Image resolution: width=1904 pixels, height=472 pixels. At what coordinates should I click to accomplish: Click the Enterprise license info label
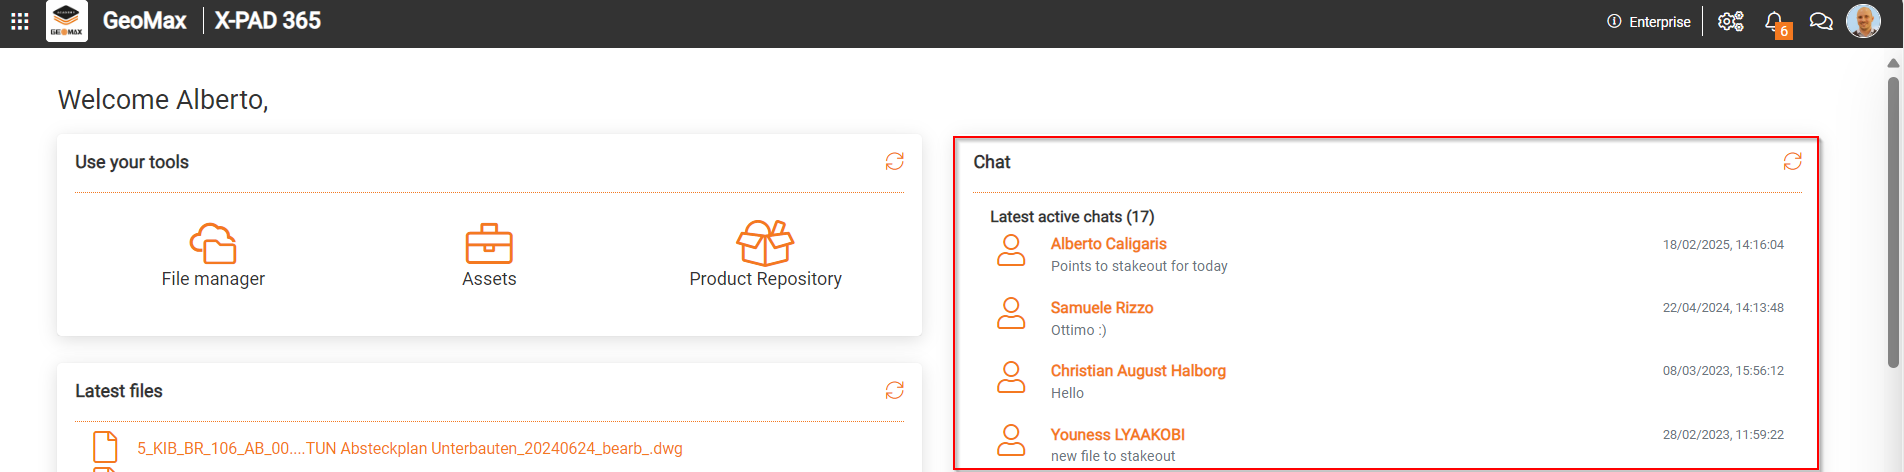1649,22
